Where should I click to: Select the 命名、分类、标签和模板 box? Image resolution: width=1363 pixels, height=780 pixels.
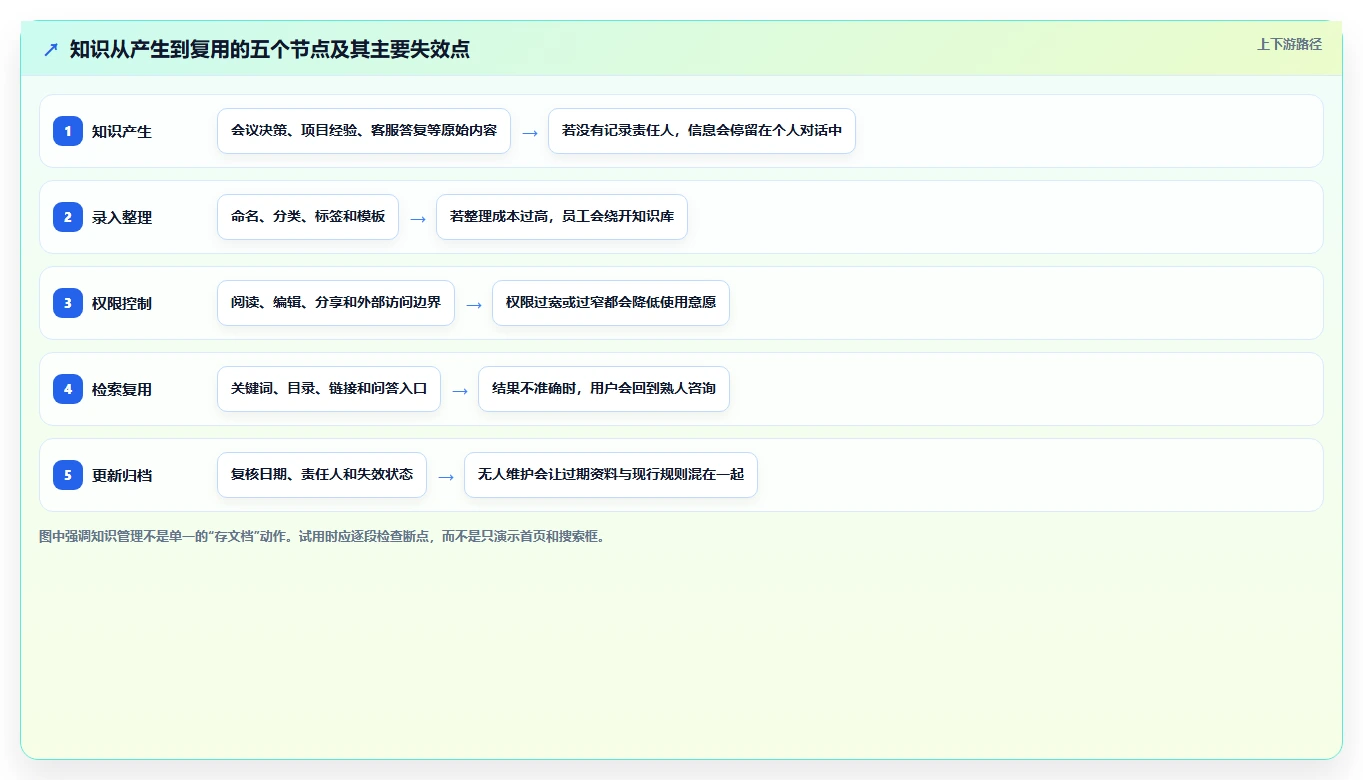pyautogui.click(x=308, y=217)
